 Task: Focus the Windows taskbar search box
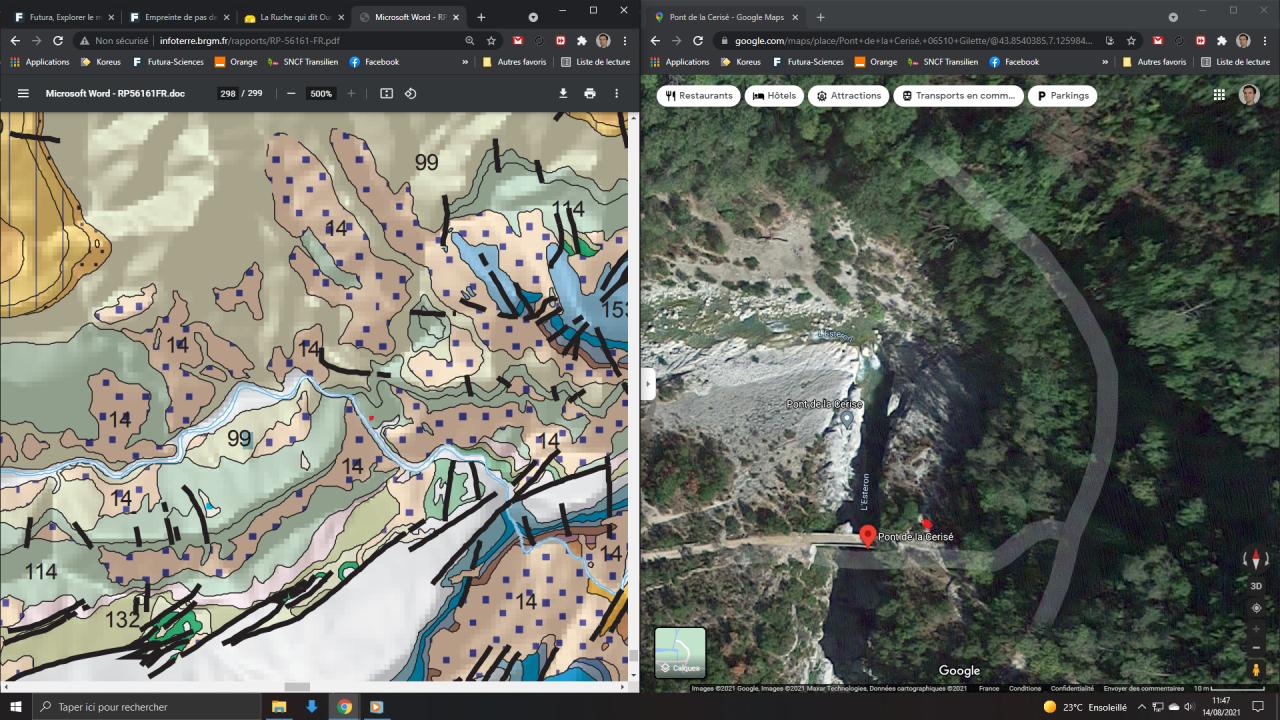point(147,707)
